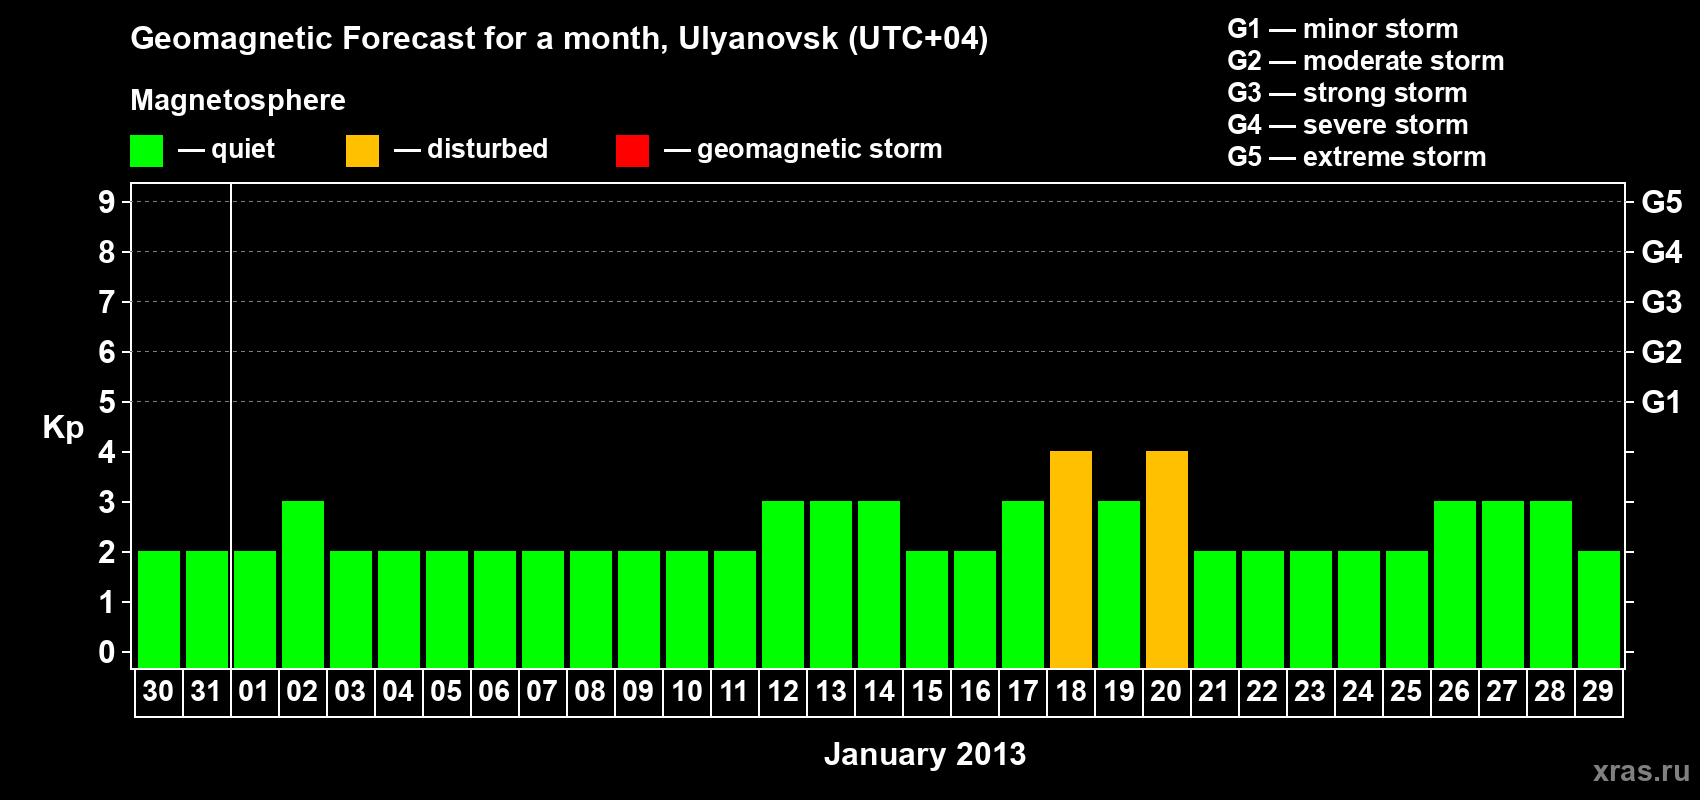Click the green bar for January 02
The height and width of the screenshot is (800, 1700).
[x=303, y=585]
